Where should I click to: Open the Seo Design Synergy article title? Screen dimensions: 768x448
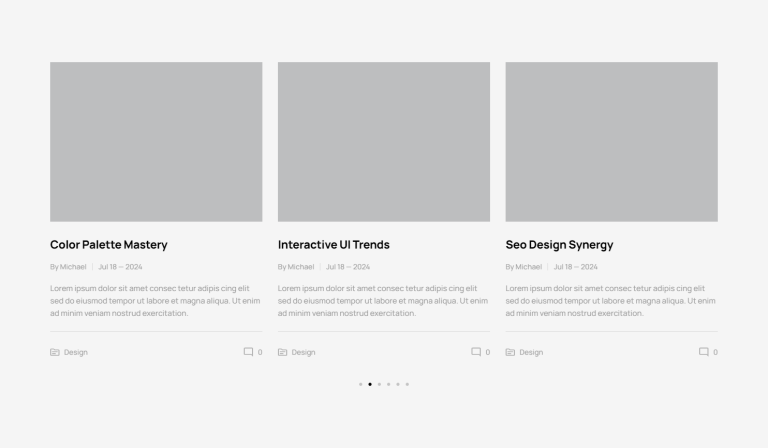559,245
